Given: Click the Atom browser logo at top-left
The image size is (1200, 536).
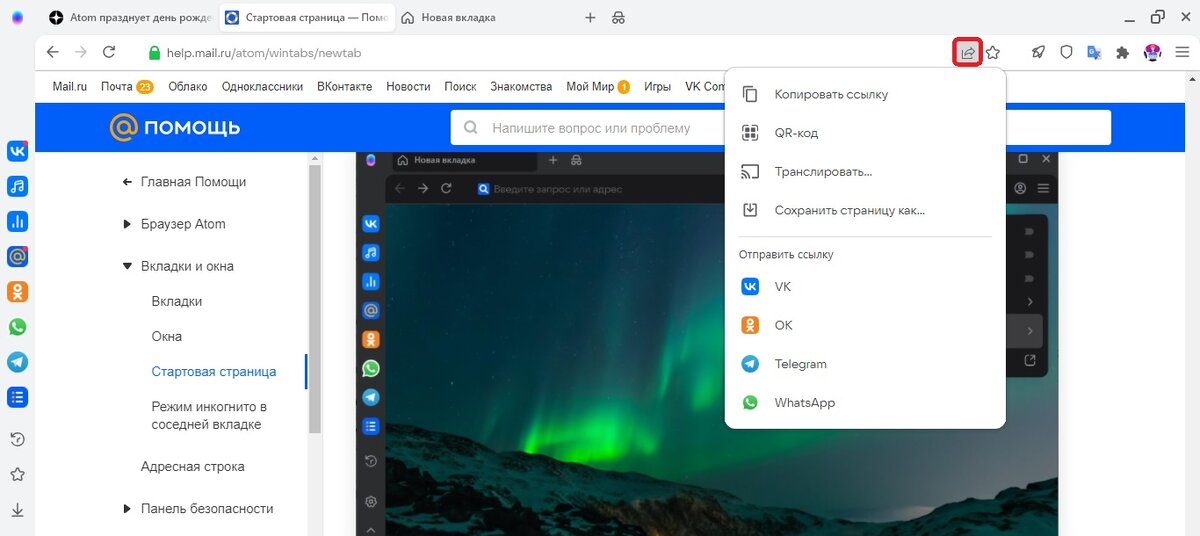Looking at the screenshot, I should [17, 18].
